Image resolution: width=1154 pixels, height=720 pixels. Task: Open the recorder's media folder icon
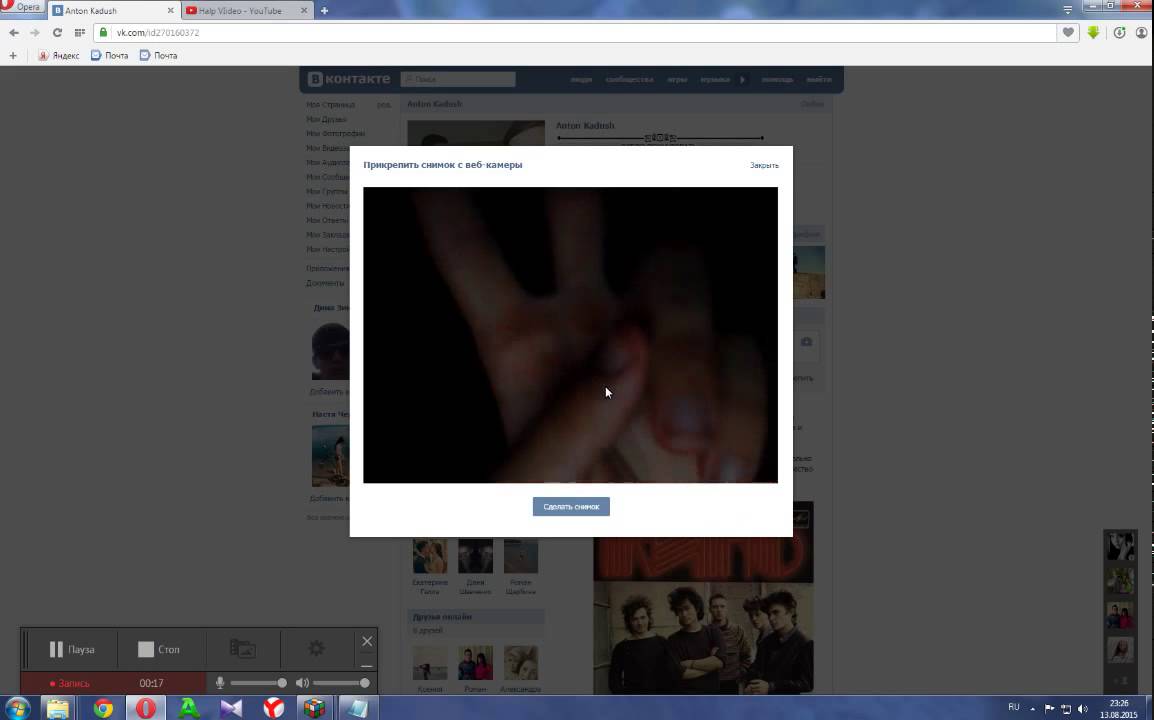(242, 649)
